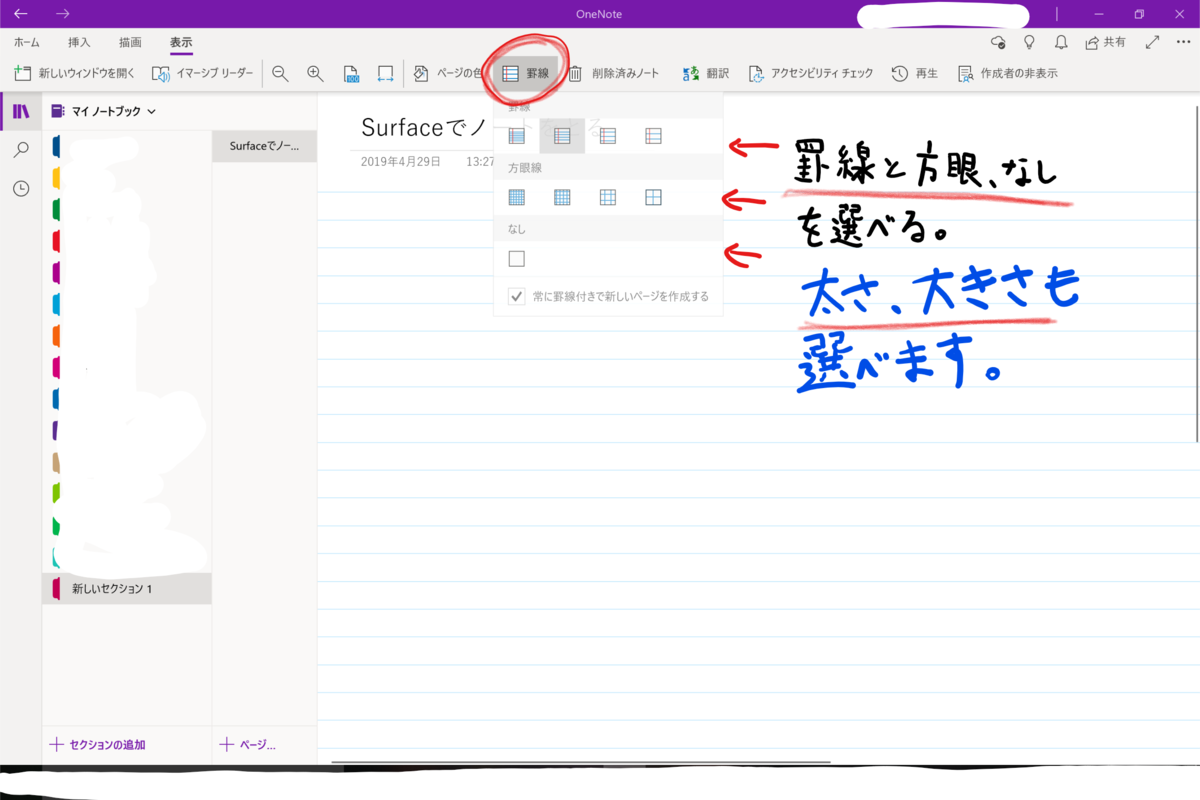1200x800 pixels.
Task: Select the なし blank page option
Action: 517,259
